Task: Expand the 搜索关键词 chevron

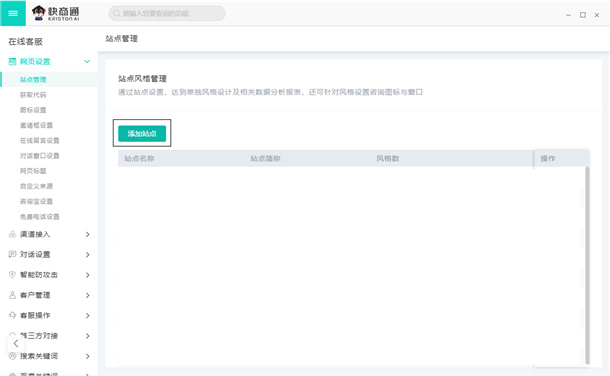Action: coord(88,356)
